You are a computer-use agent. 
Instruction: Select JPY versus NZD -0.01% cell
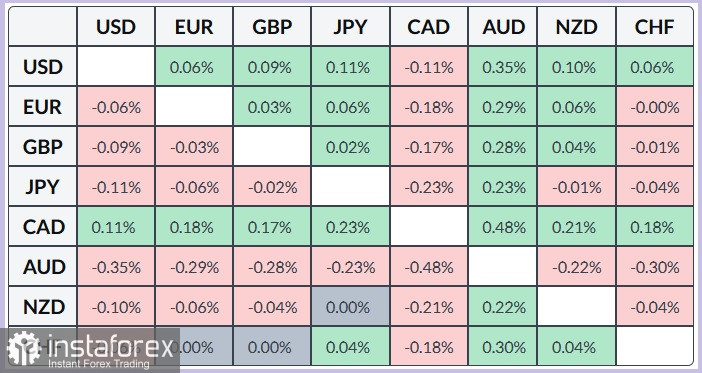(577, 187)
